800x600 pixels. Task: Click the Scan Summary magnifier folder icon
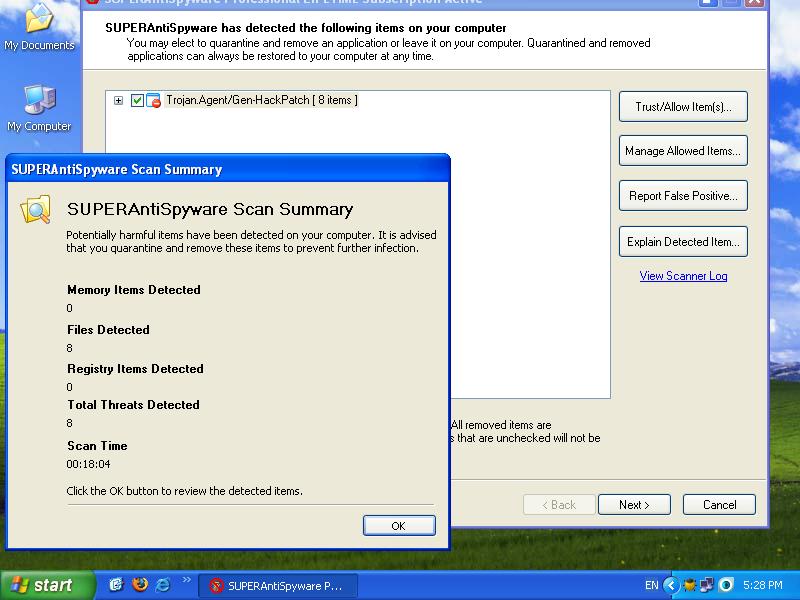click(36, 209)
